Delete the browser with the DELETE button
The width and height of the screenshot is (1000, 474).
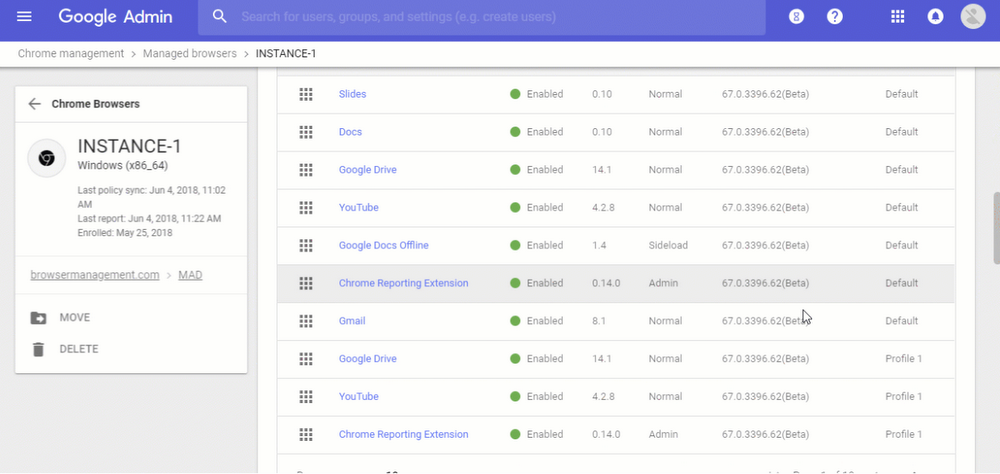point(78,349)
